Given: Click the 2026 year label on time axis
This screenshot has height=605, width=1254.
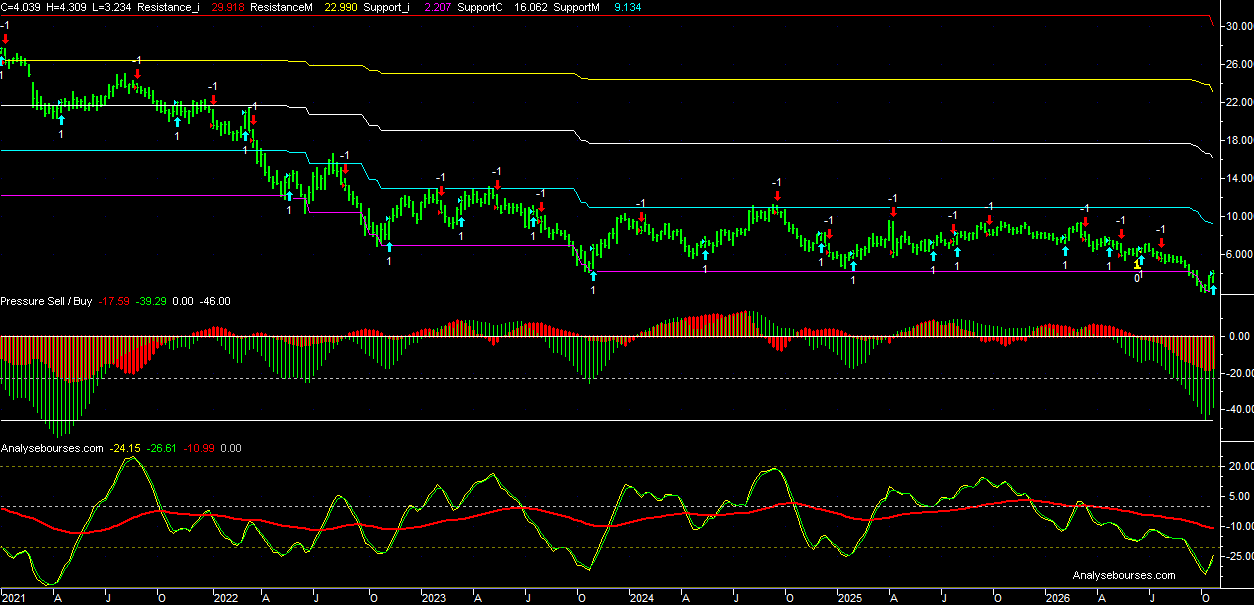Looking at the screenshot, I should click(1058, 597).
